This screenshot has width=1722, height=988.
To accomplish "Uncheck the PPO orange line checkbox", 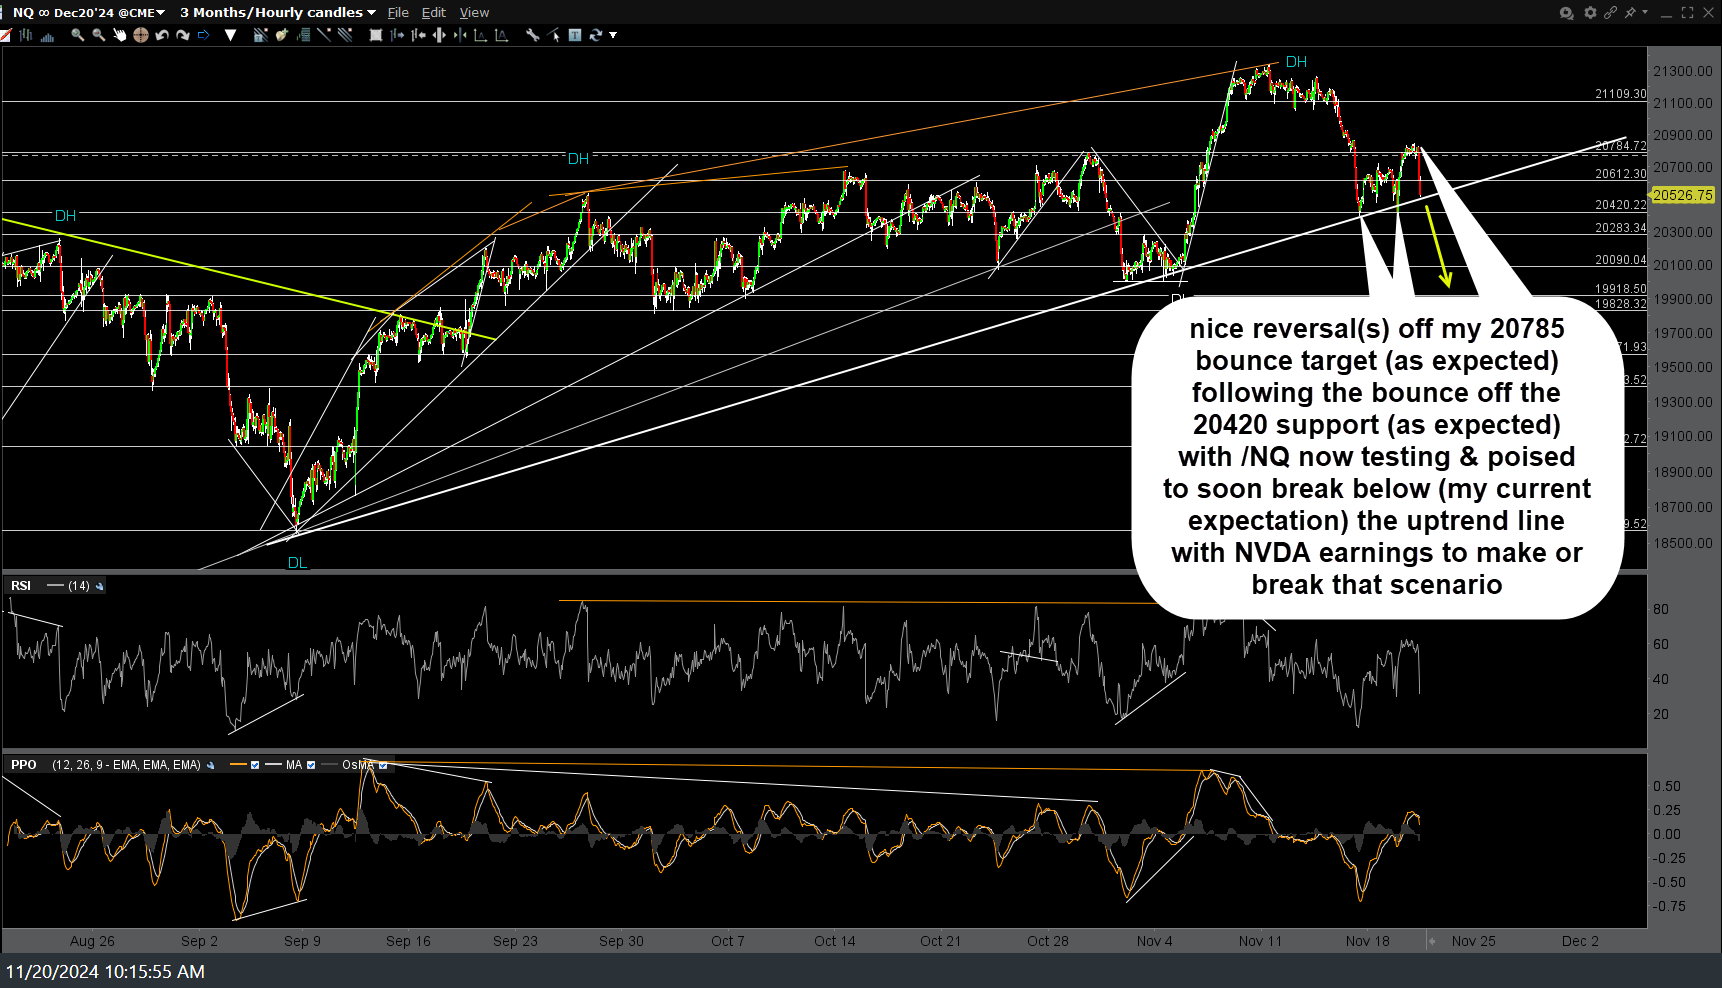I will pos(255,765).
